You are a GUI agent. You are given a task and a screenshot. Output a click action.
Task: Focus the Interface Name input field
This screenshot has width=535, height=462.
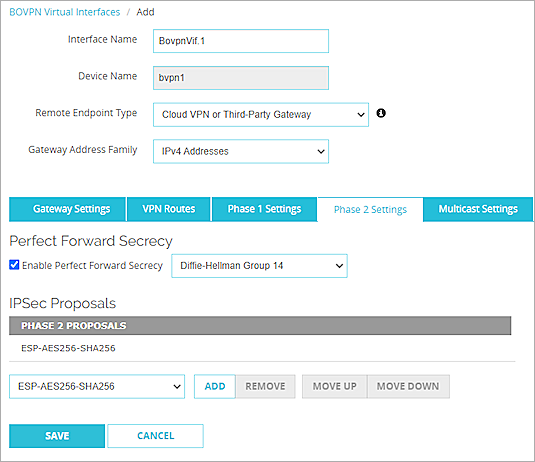(x=241, y=41)
